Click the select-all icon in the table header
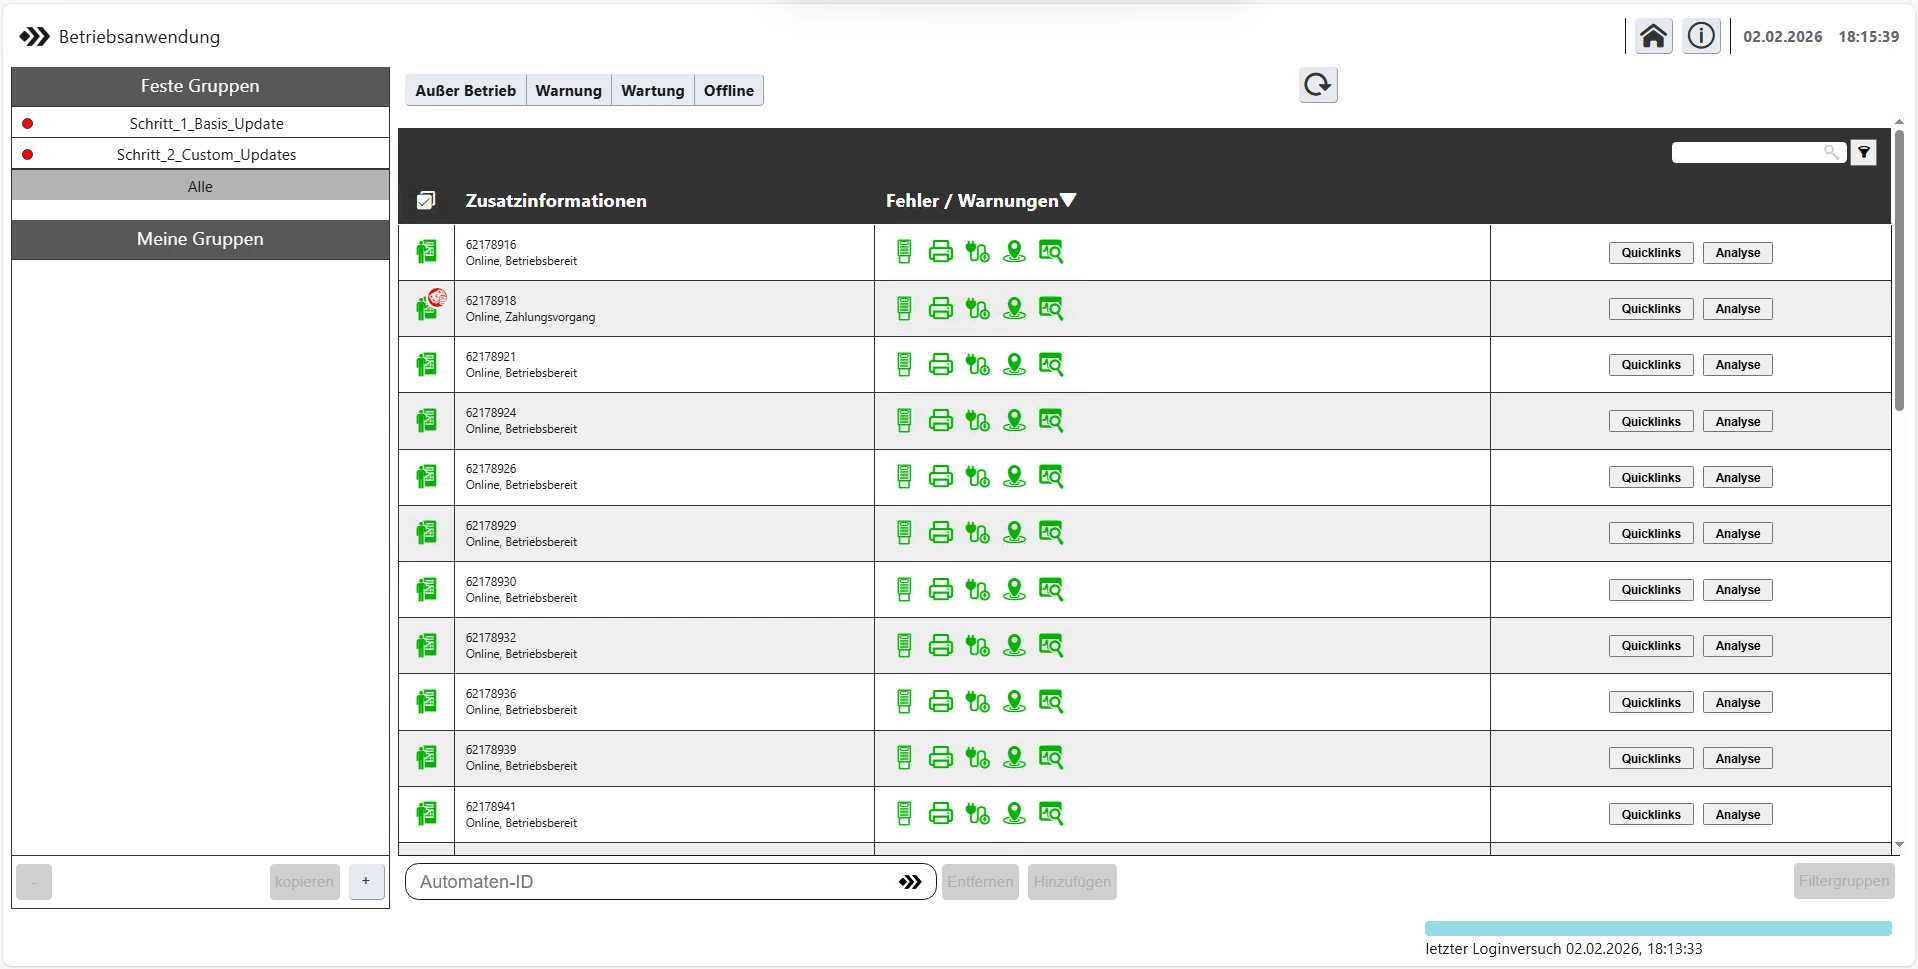 (426, 199)
